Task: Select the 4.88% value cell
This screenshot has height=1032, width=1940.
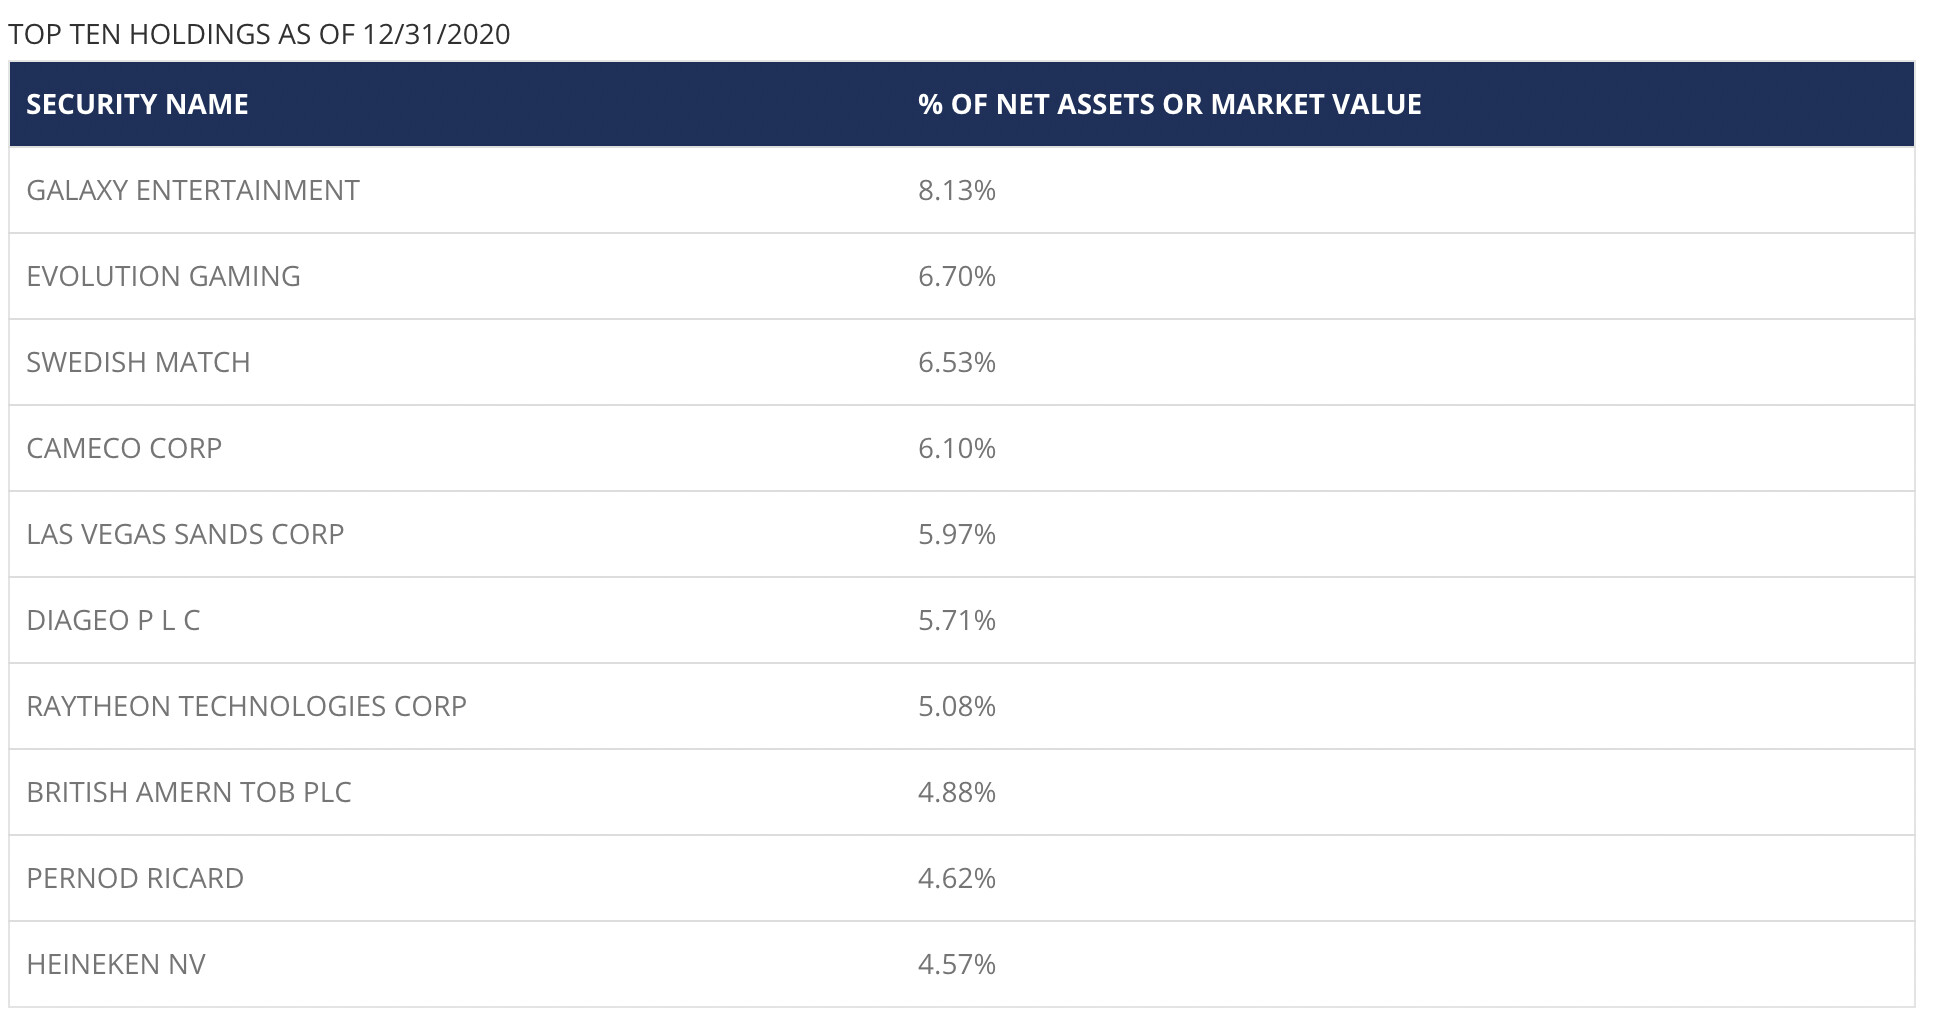Action: click(956, 793)
